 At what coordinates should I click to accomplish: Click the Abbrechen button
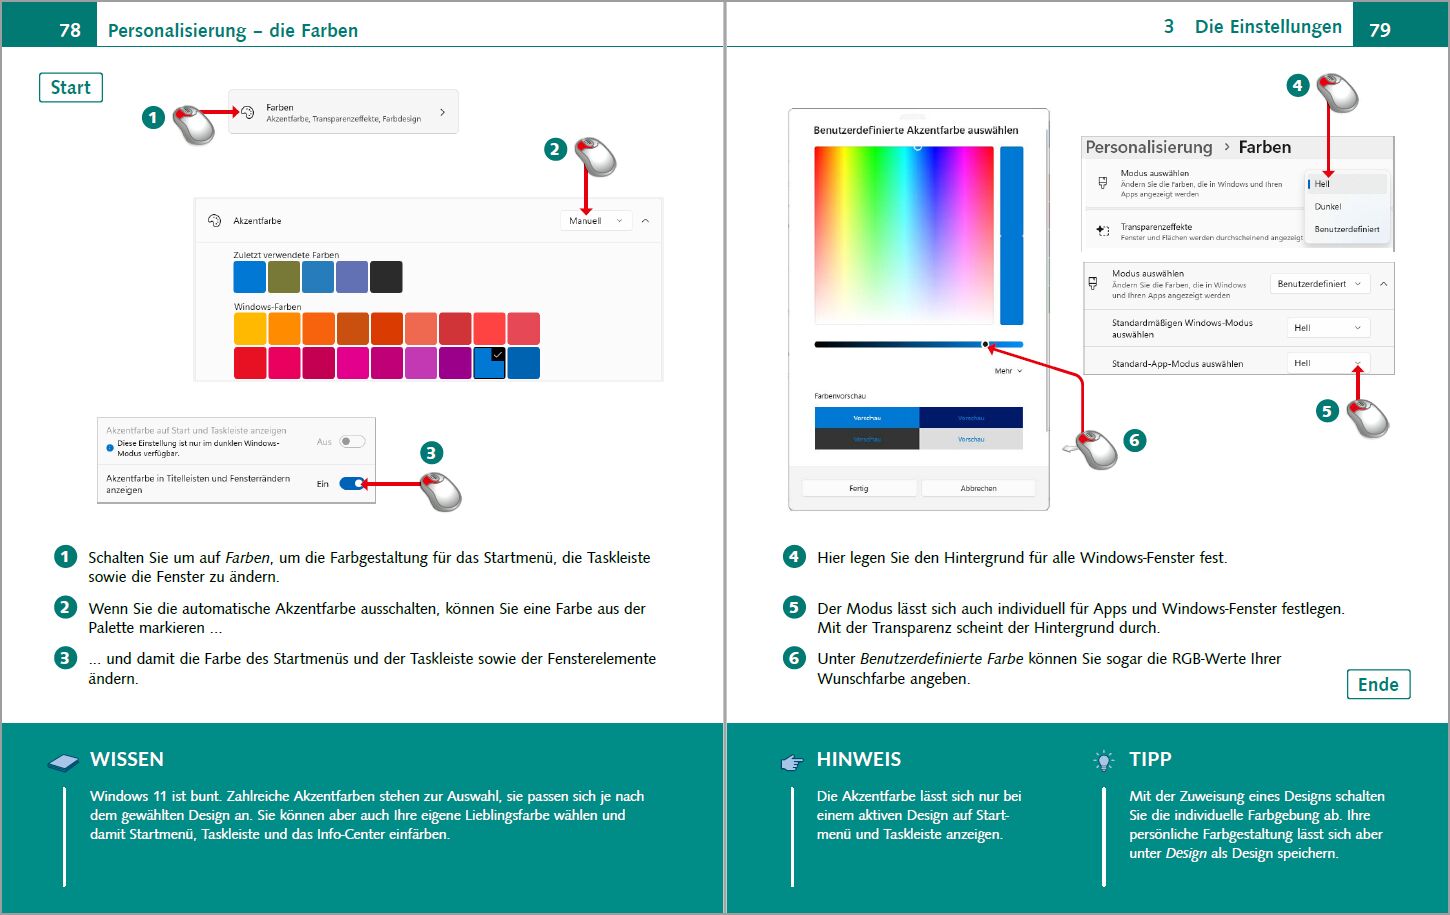[978, 488]
